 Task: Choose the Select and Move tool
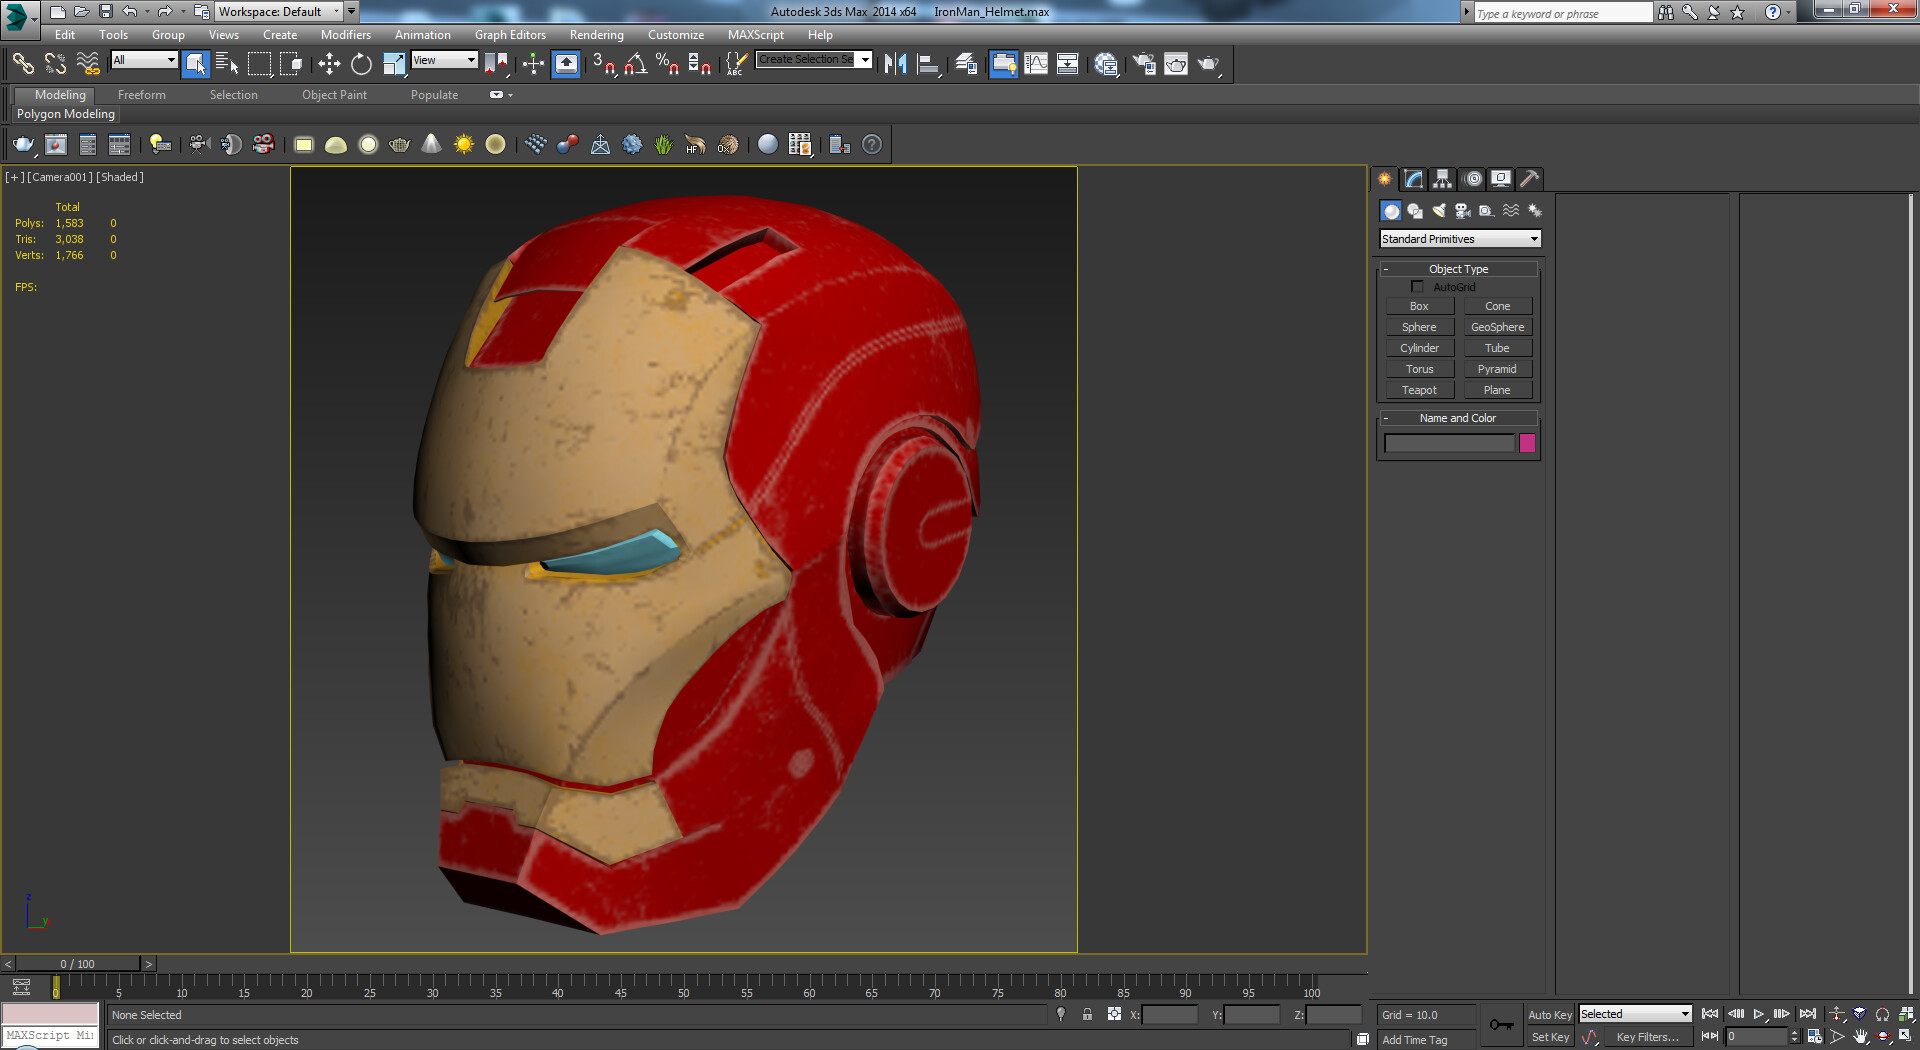tap(329, 64)
